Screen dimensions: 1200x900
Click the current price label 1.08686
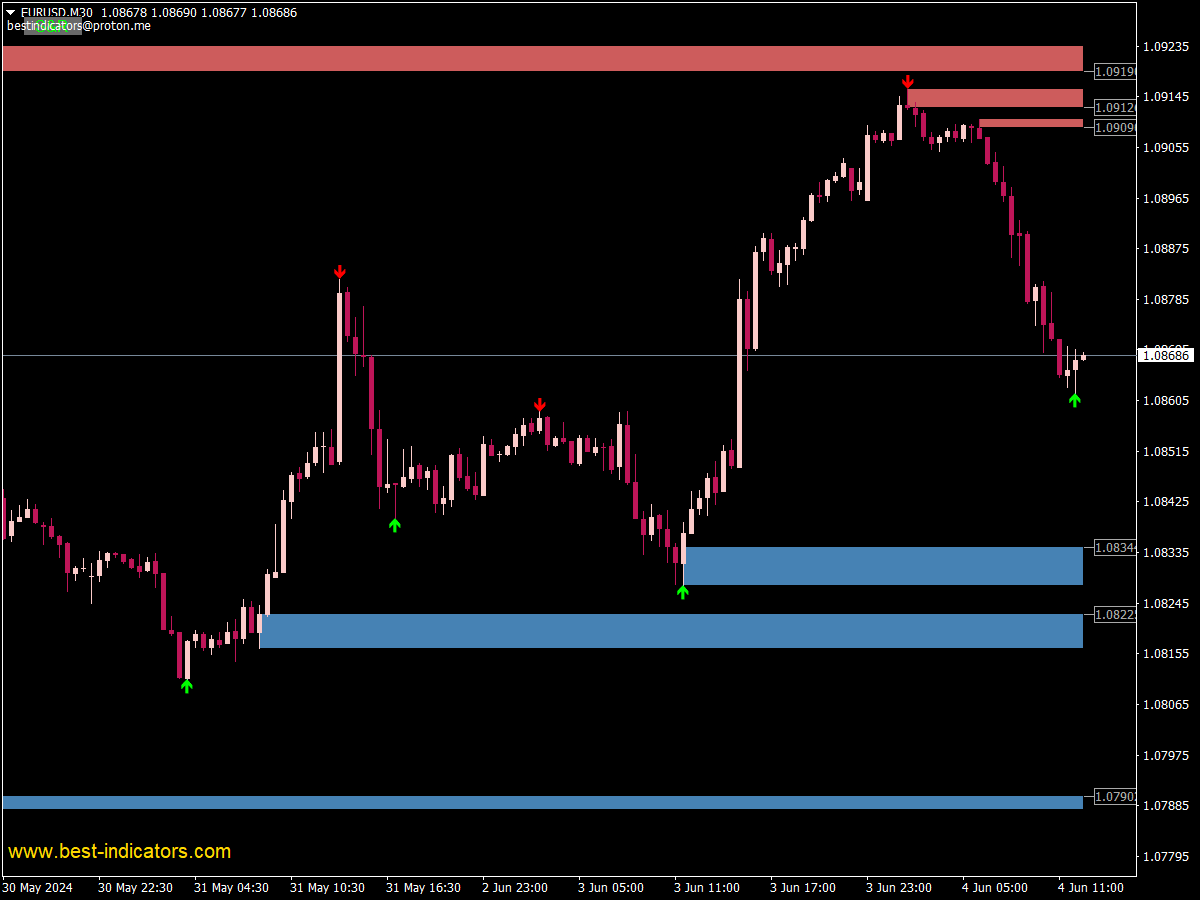point(1166,353)
